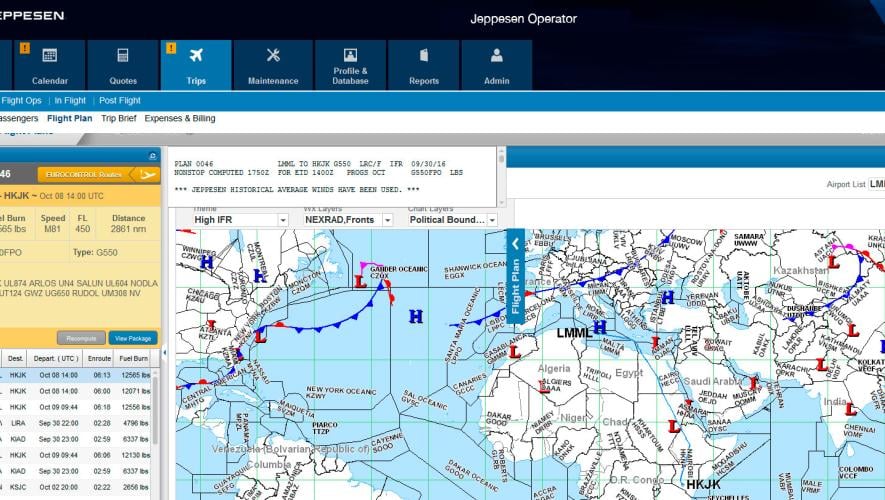This screenshot has height=500, width=885.
Task: Click the Airport List input field
Action: (x=876, y=184)
